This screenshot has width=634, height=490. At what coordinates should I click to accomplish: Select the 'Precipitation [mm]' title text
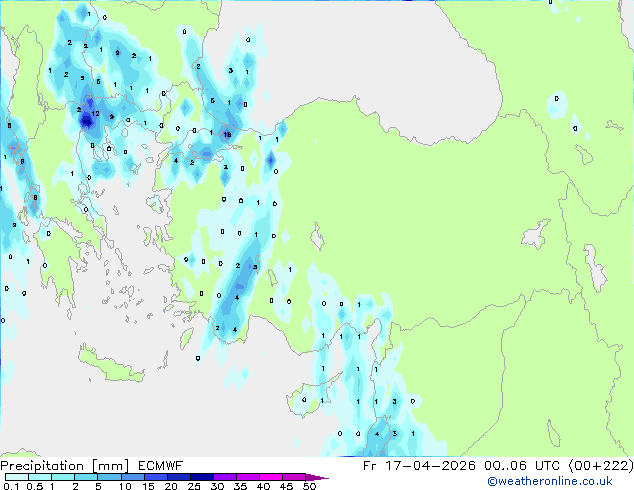click(65, 466)
